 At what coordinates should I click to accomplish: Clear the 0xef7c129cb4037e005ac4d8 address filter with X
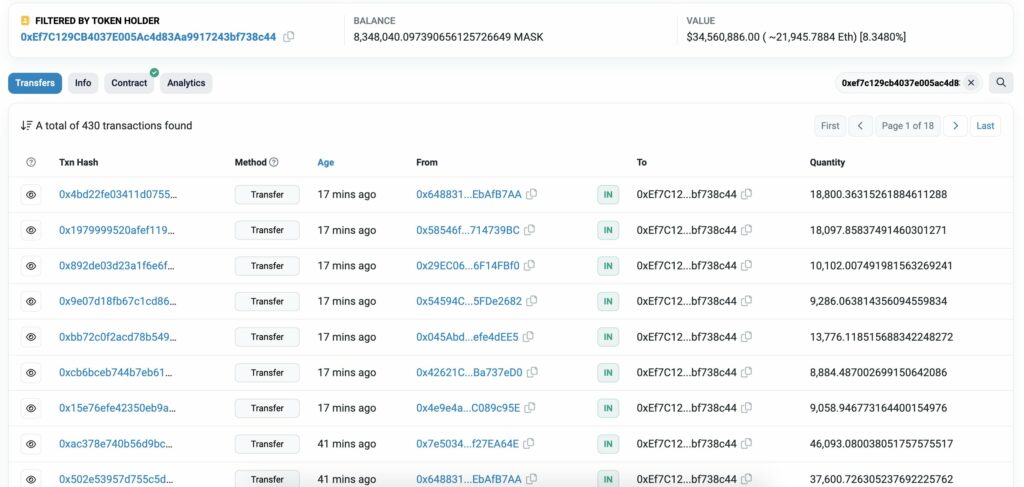[x=970, y=83]
